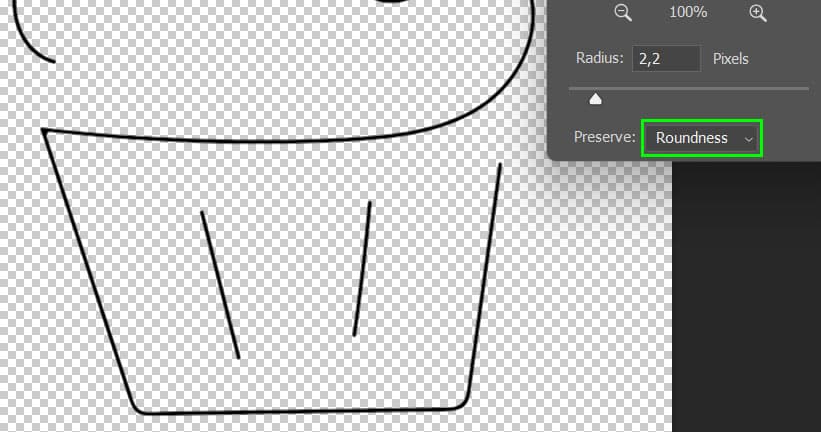Click the white Radius slider handle
Viewport: 821px width, 432px height.
596,98
